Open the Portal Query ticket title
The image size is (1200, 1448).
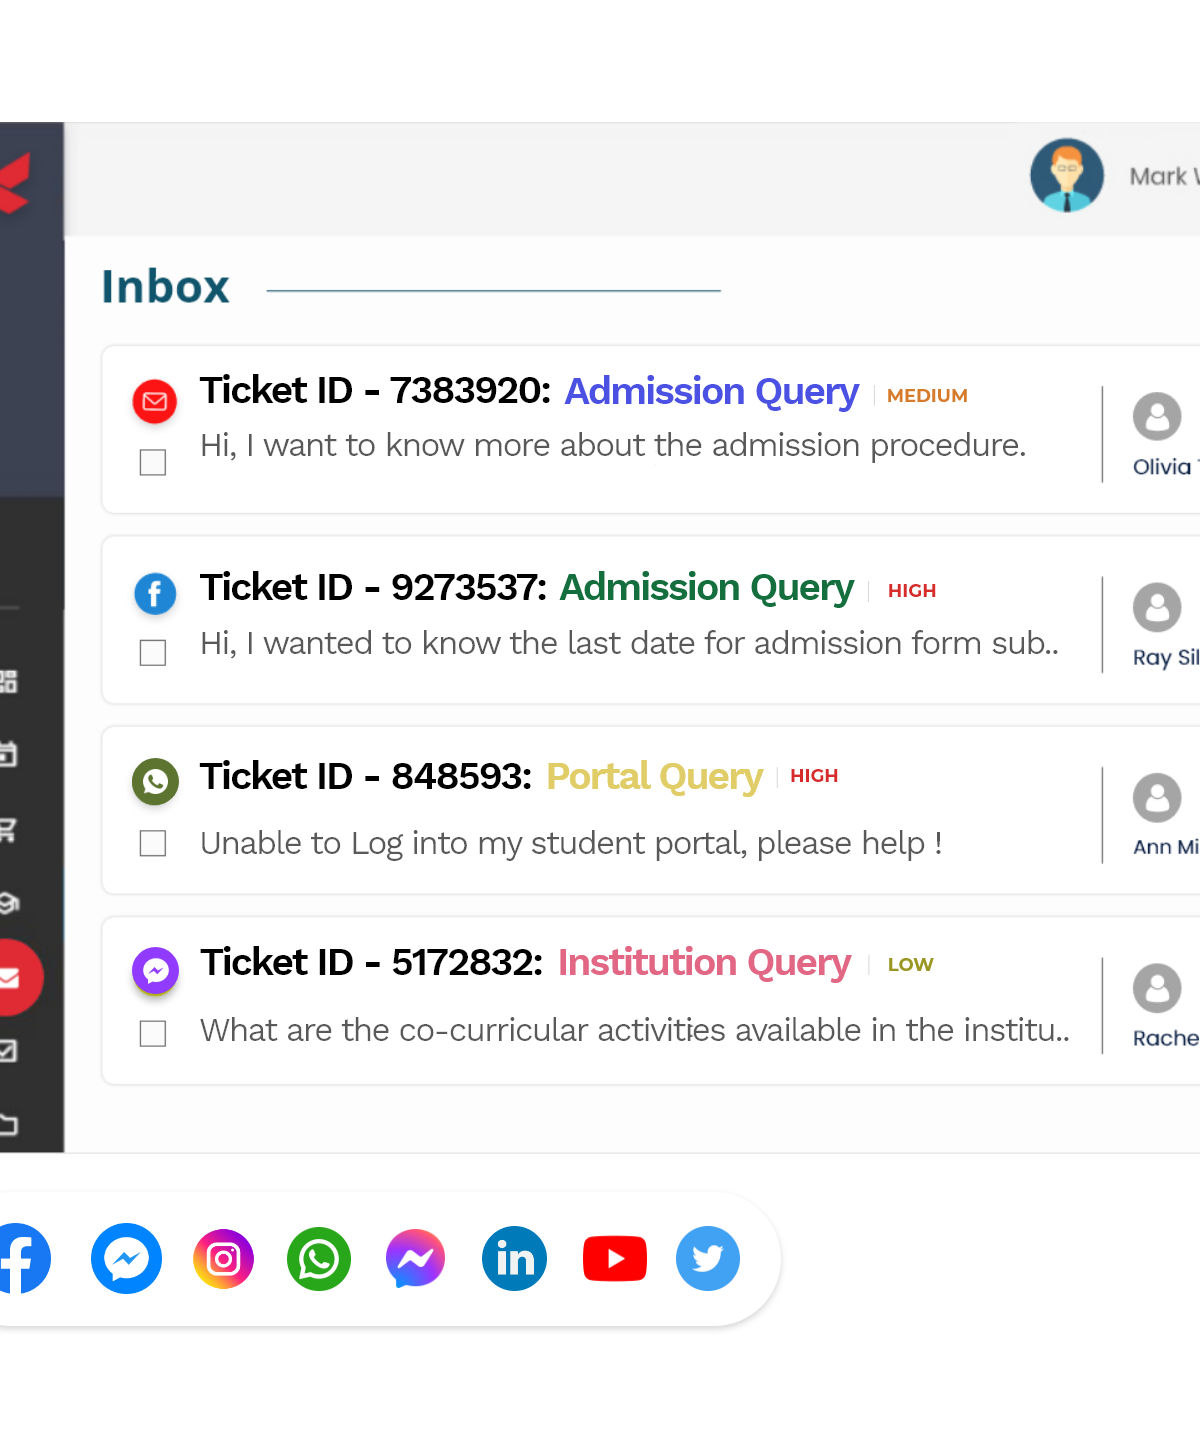[655, 777]
